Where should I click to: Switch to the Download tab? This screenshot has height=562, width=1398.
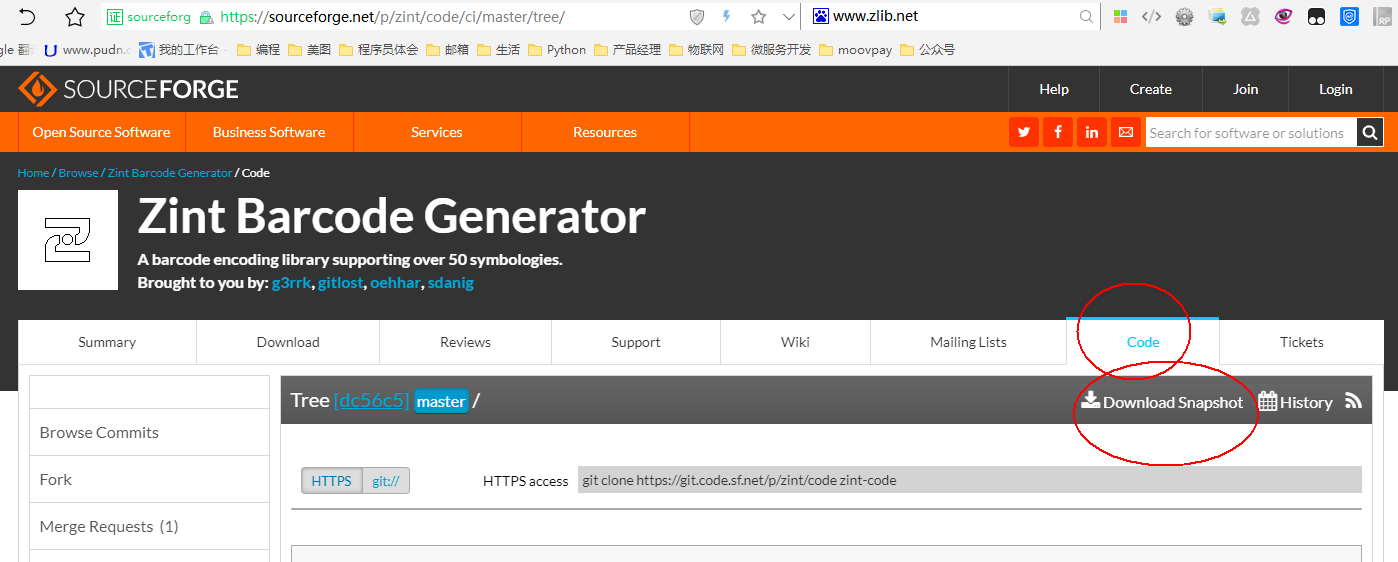pos(288,342)
